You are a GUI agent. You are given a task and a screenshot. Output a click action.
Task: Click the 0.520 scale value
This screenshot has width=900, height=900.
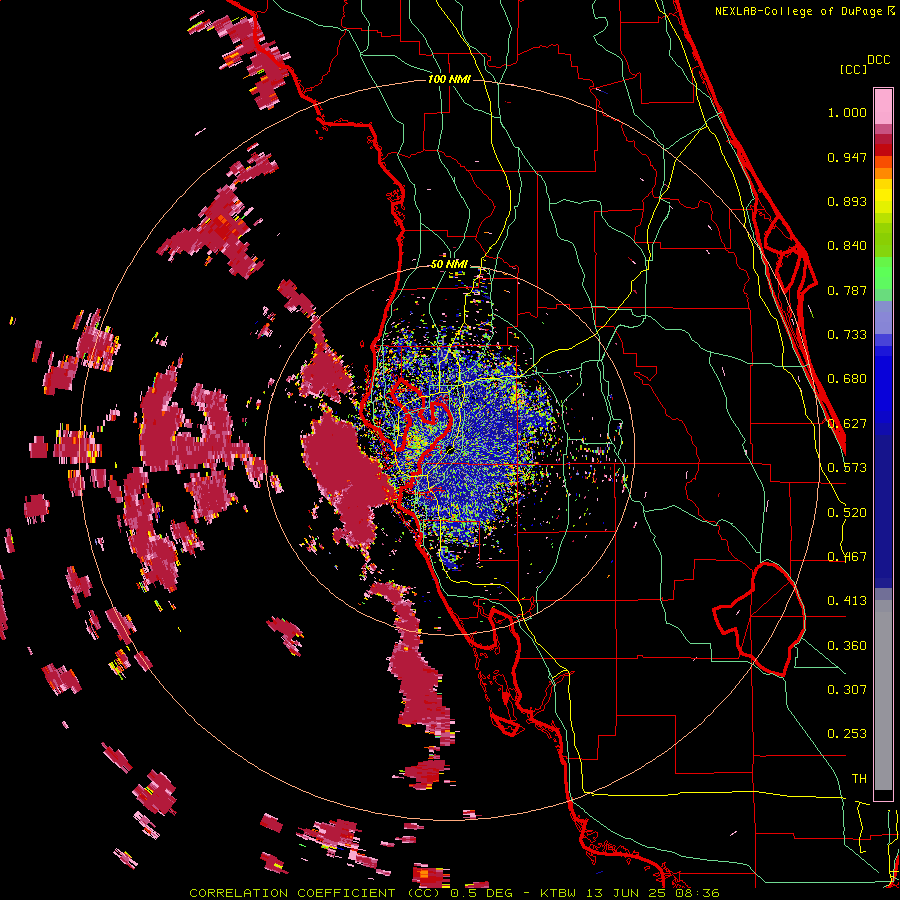[847, 513]
